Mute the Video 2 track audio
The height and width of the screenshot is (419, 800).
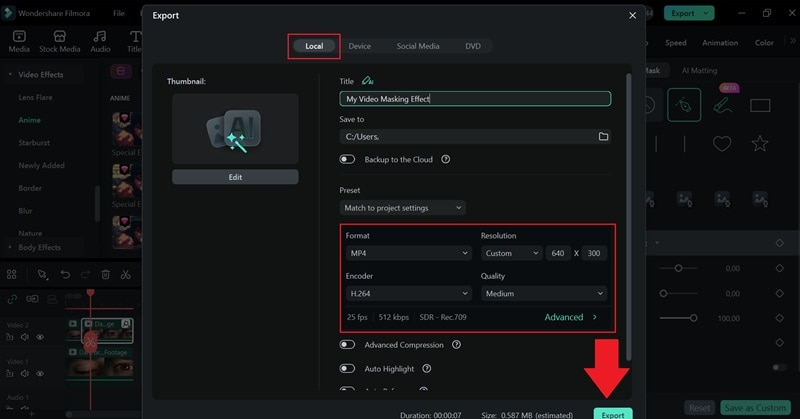(x=24, y=337)
